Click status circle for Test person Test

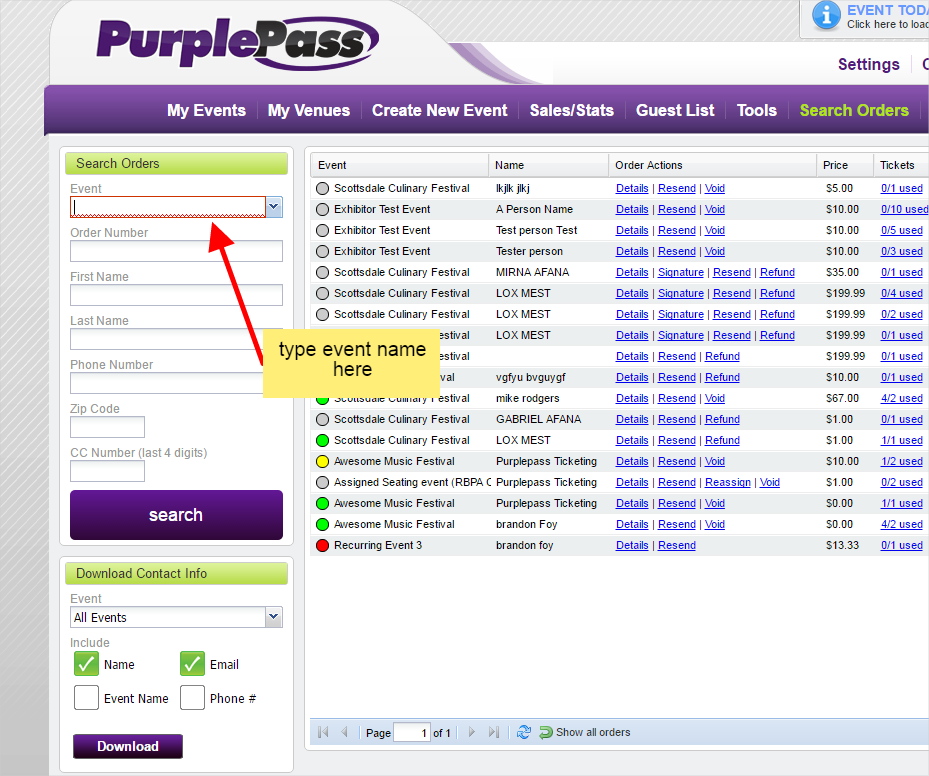(322, 230)
